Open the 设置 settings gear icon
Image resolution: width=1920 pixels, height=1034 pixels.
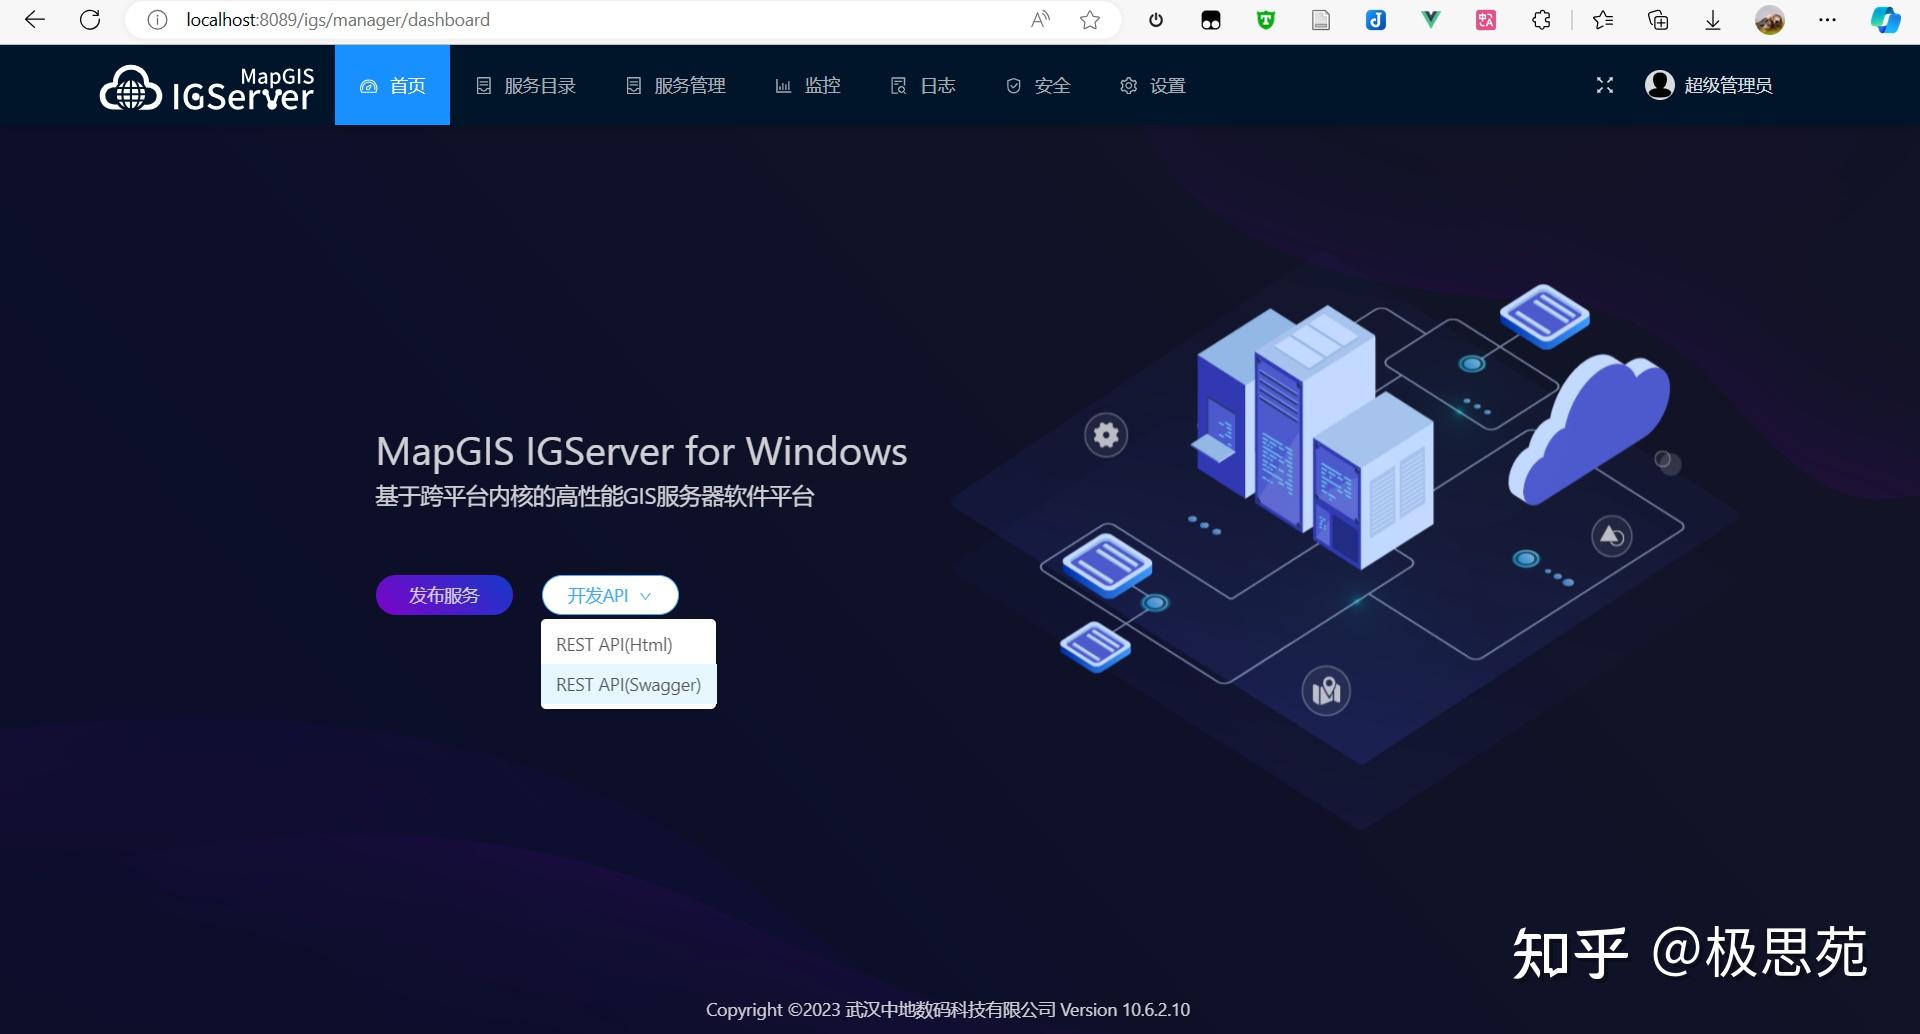tap(1129, 85)
